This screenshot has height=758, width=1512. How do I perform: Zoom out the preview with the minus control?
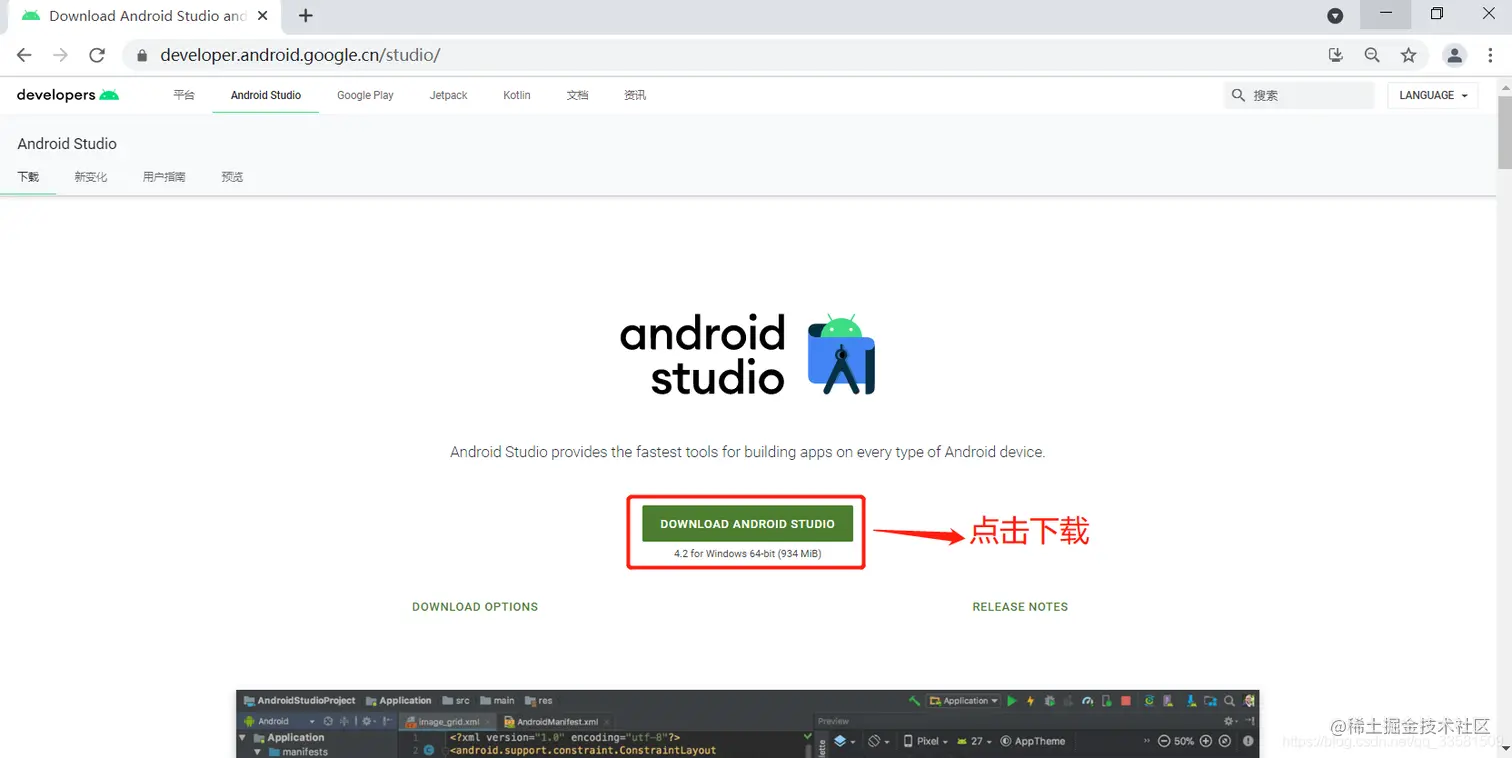click(x=1164, y=741)
